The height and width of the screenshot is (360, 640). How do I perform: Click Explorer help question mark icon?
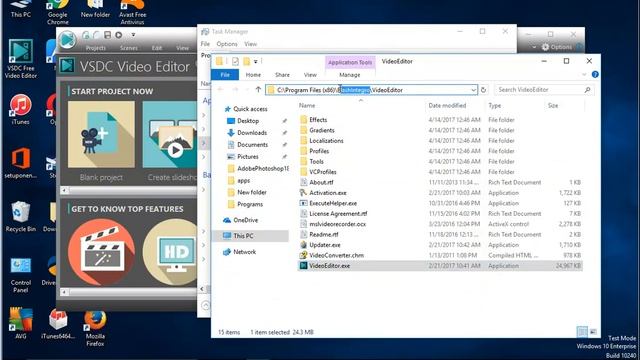[595, 74]
